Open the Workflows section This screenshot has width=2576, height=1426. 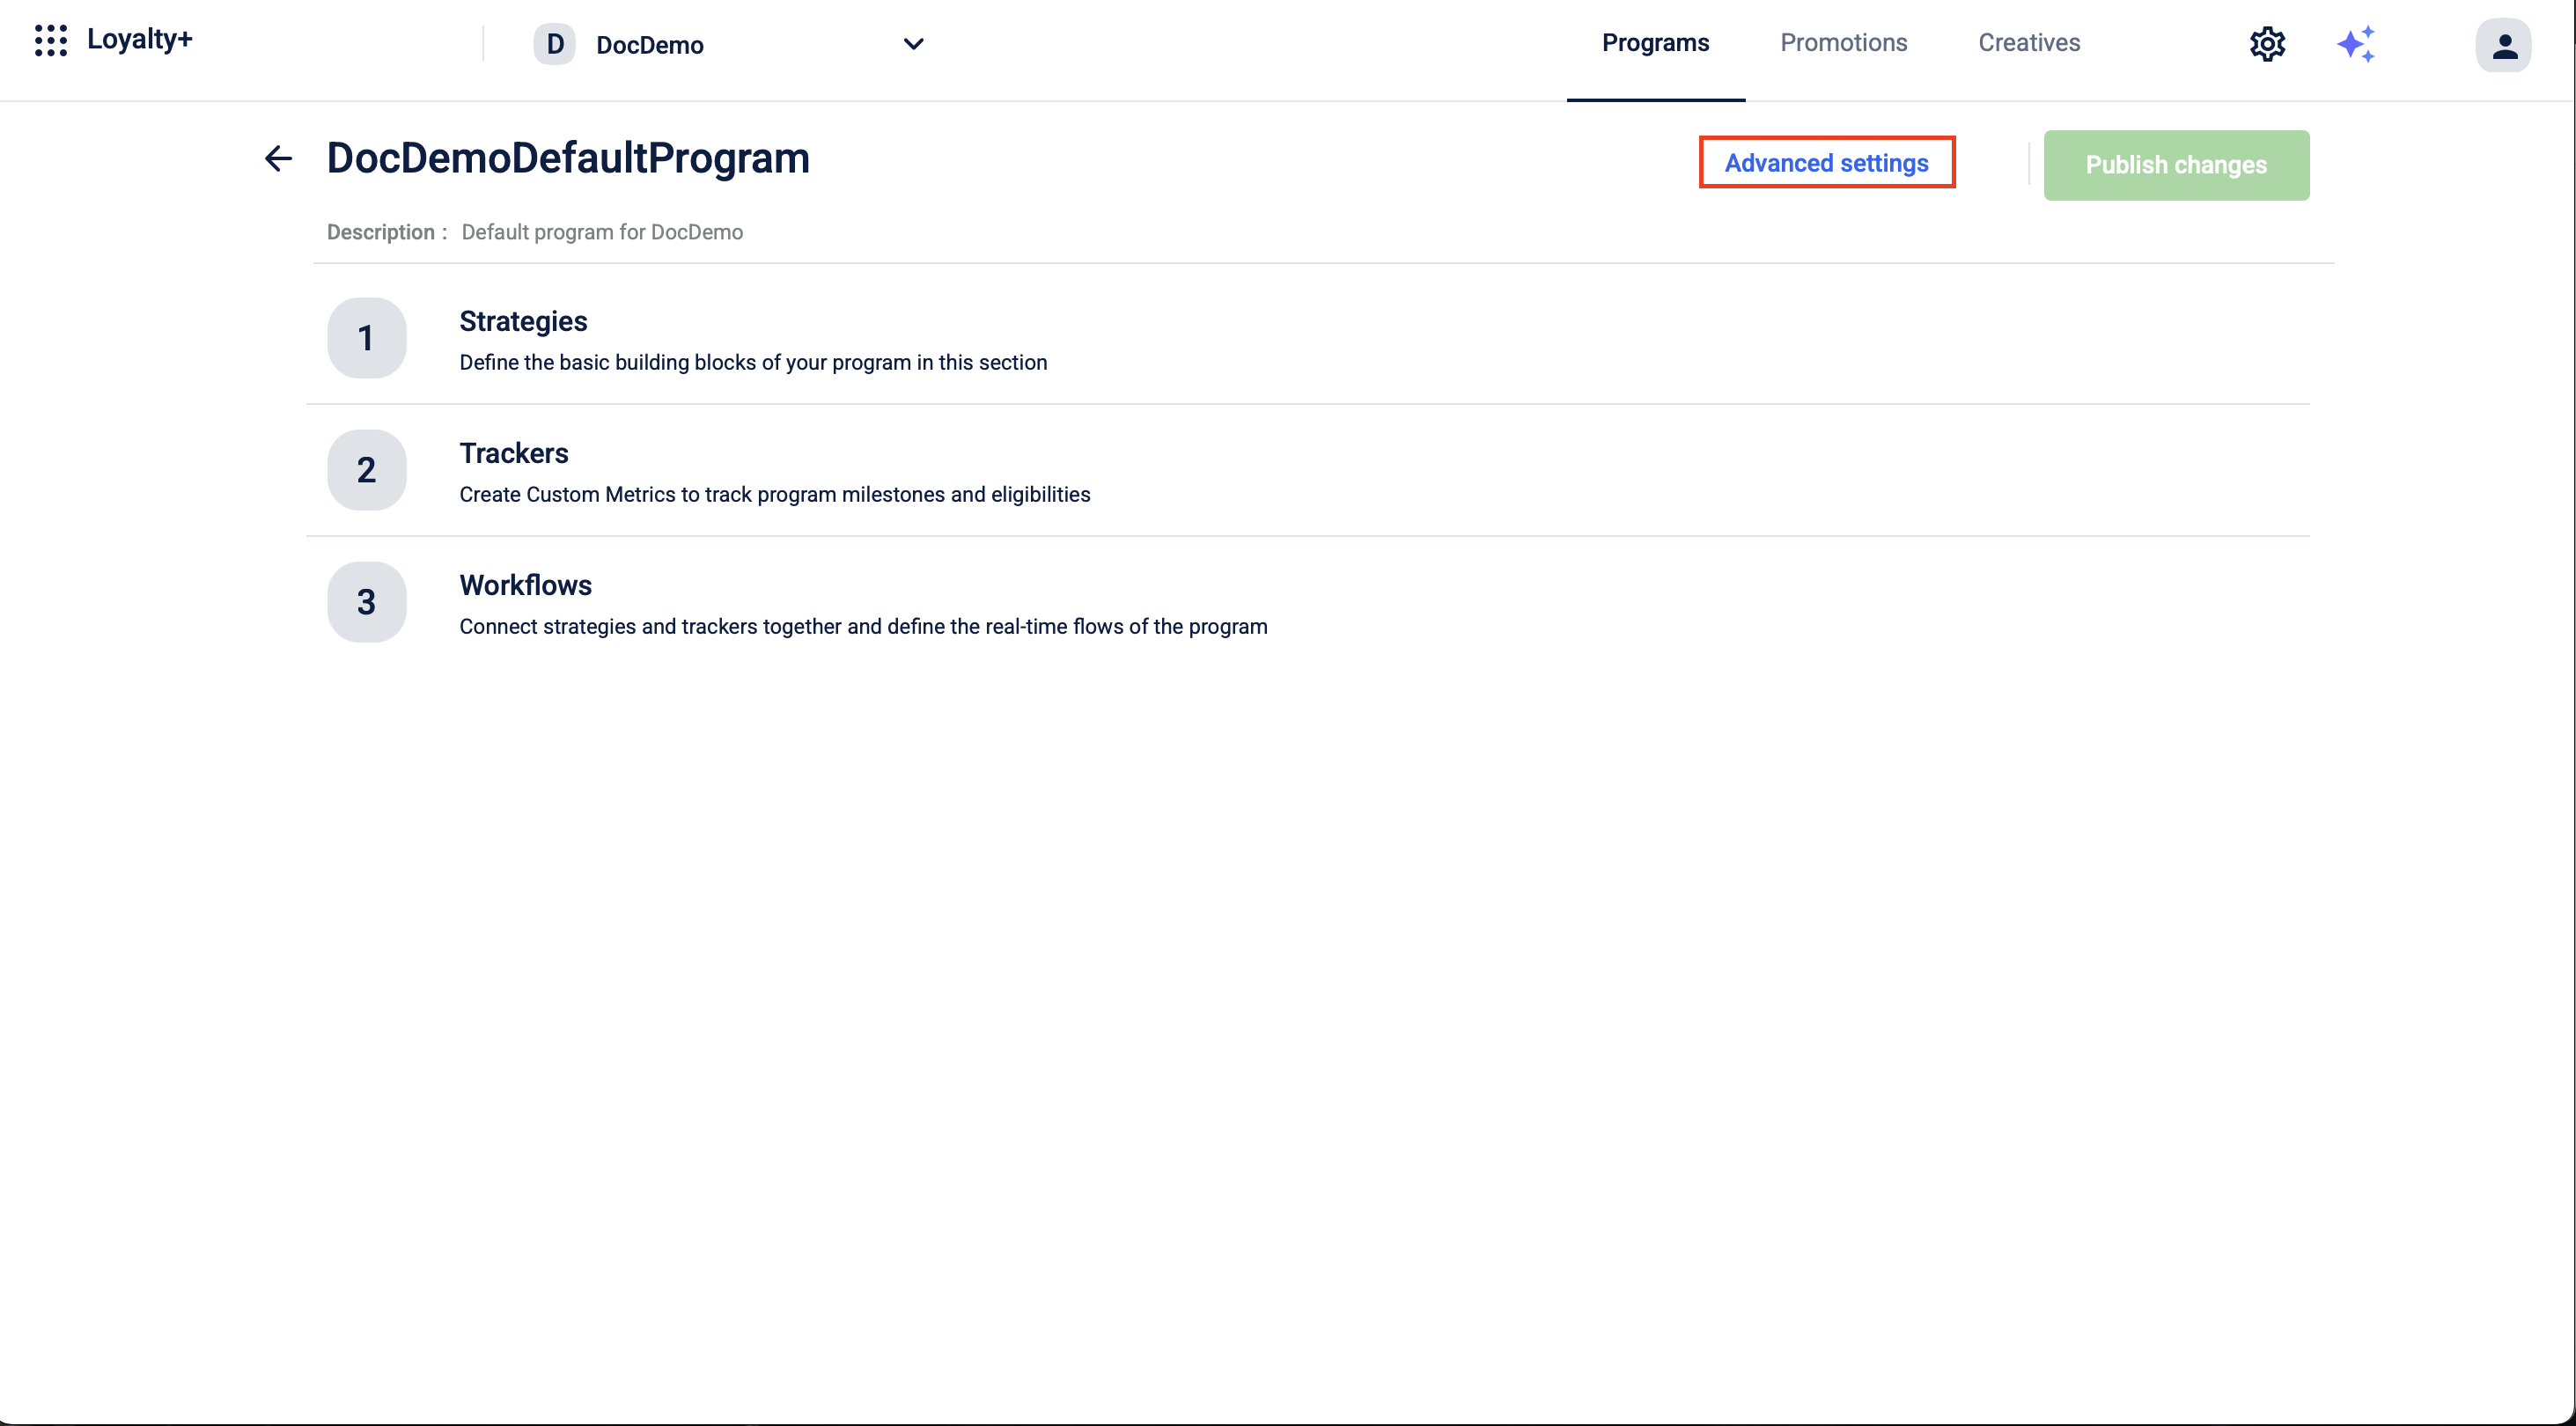tap(525, 585)
